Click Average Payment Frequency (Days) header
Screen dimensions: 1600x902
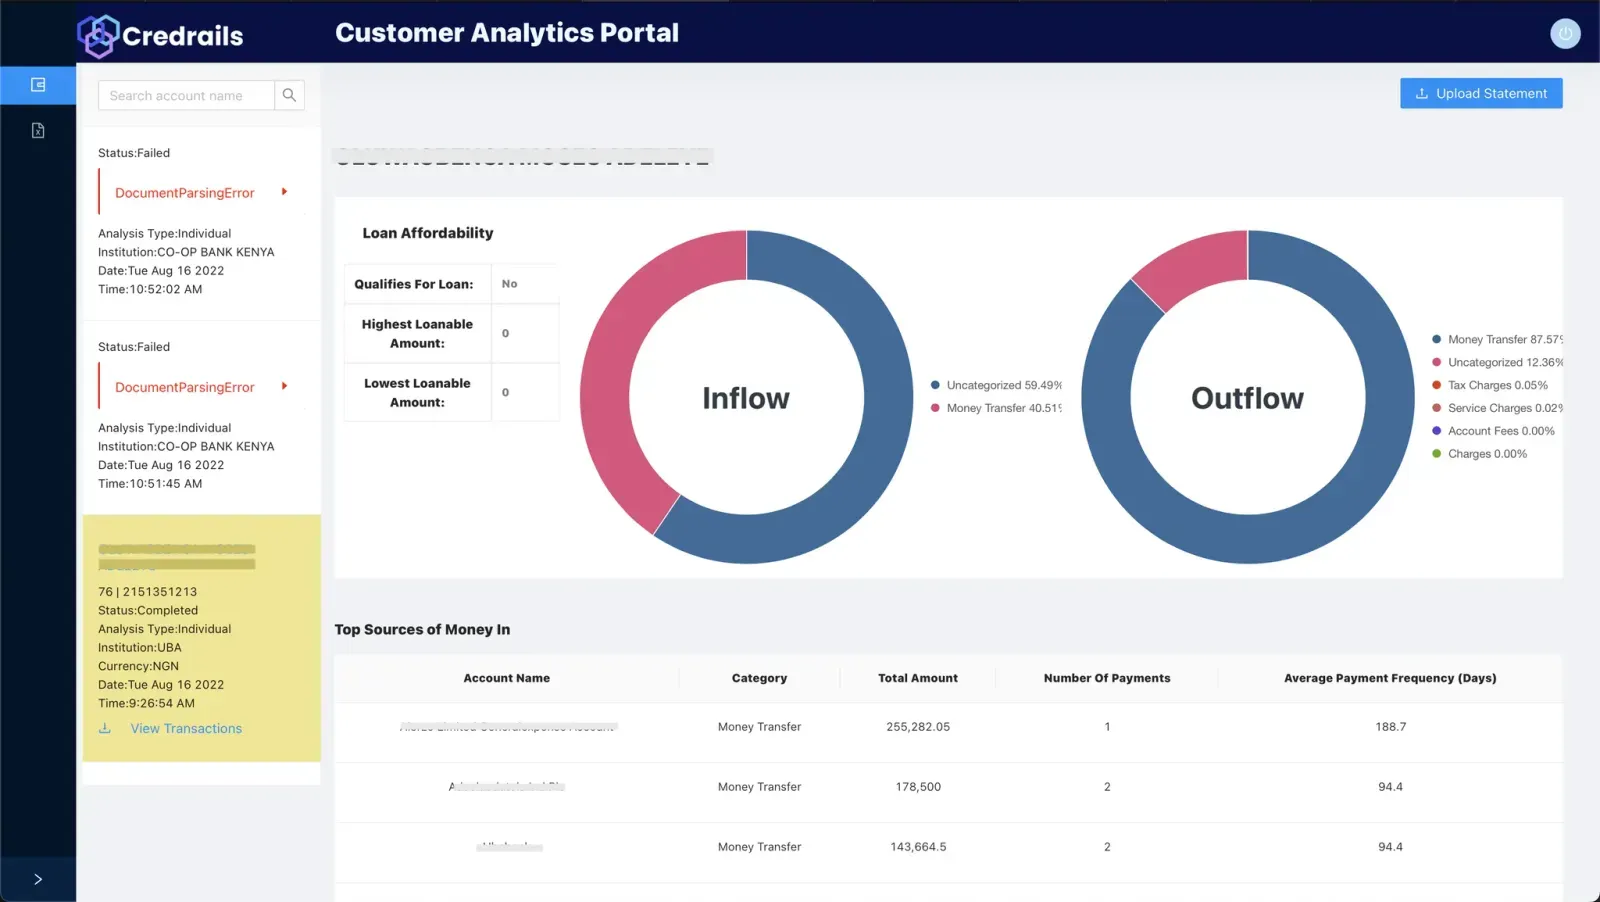(x=1390, y=678)
